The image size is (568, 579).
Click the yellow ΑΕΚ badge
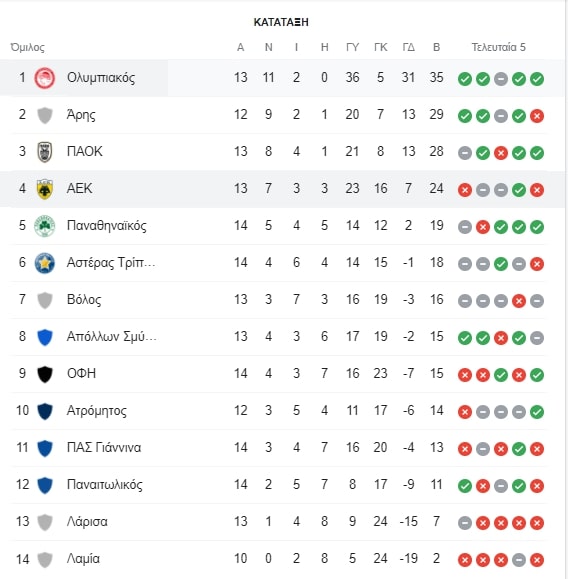pyautogui.click(x=45, y=189)
